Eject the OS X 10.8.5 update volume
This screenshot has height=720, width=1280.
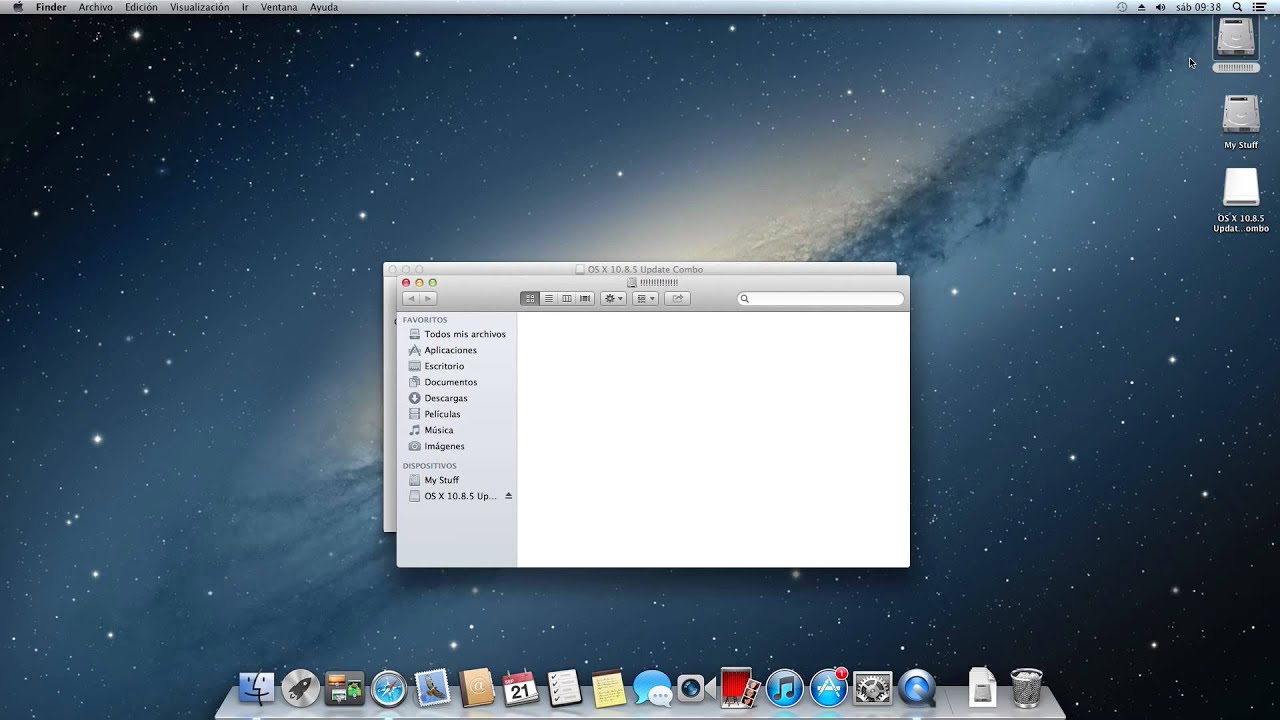click(x=508, y=496)
